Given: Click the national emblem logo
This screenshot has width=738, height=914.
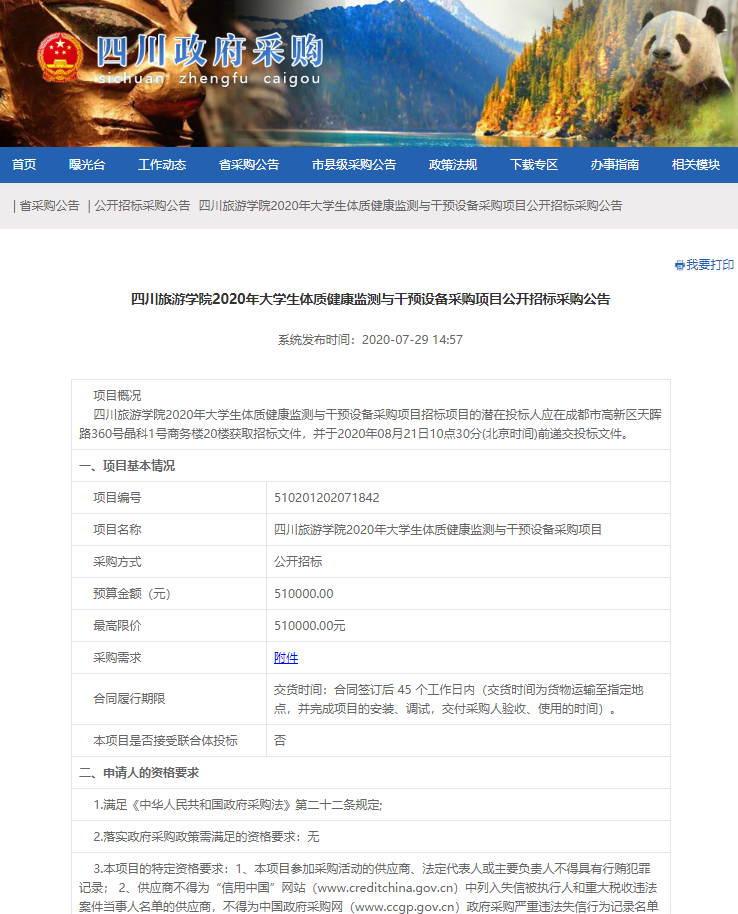Looking at the screenshot, I should click(60, 57).
